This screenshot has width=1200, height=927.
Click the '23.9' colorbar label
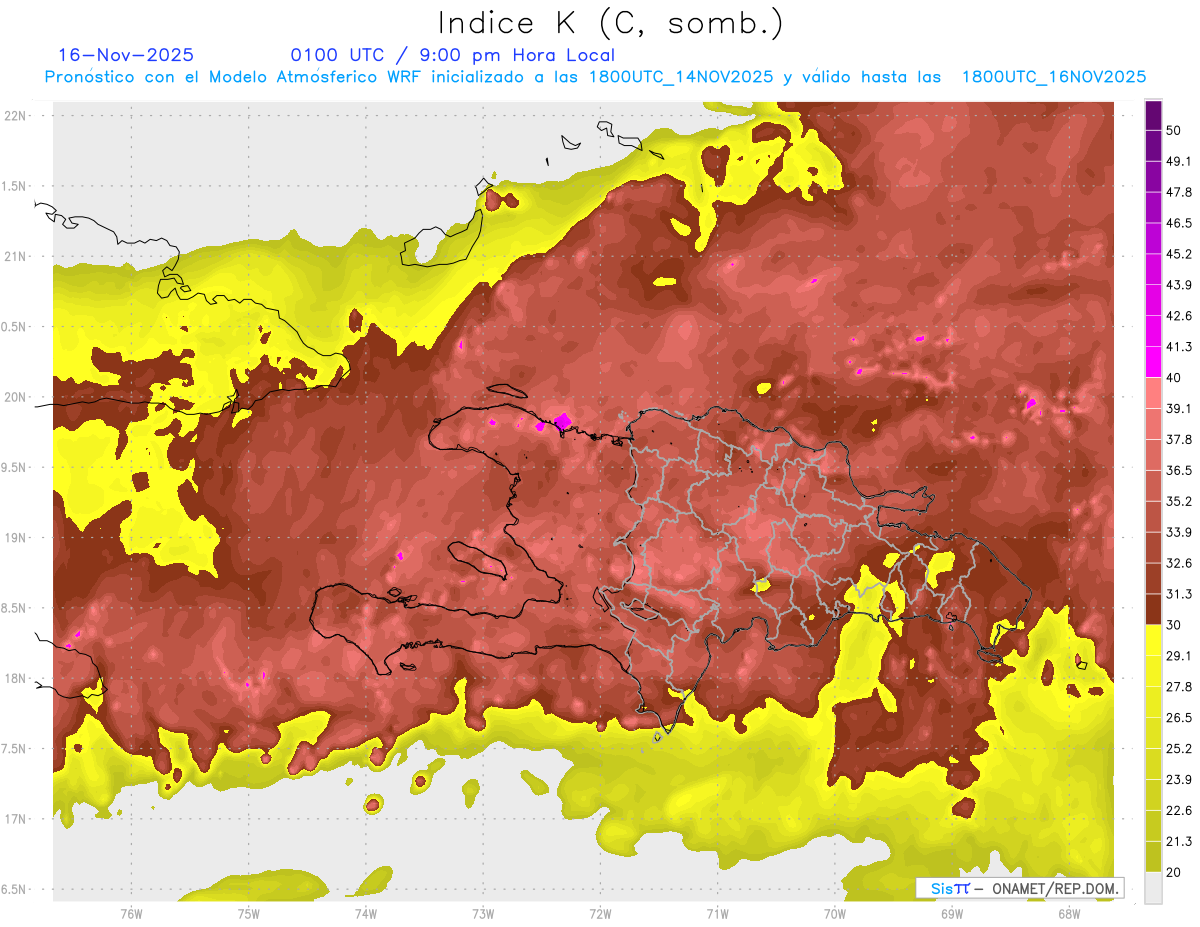tap(1179, 780)
